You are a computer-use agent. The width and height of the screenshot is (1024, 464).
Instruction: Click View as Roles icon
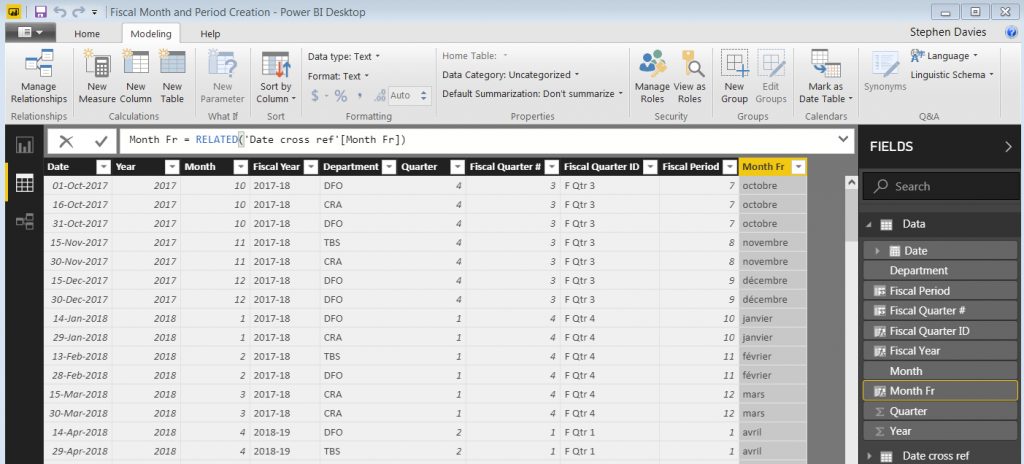tap(690, 78)
